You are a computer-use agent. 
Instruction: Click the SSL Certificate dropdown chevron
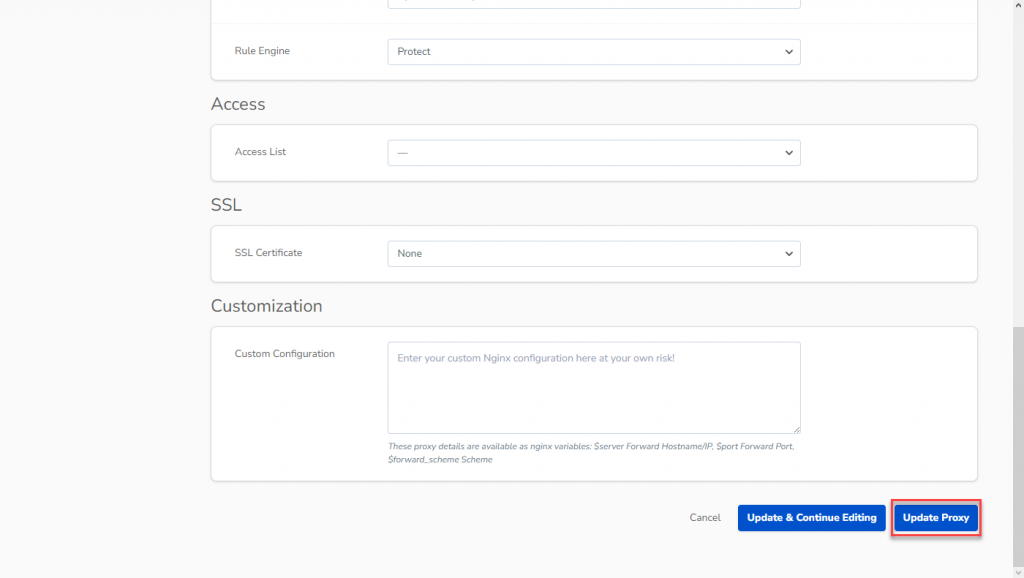789,253
